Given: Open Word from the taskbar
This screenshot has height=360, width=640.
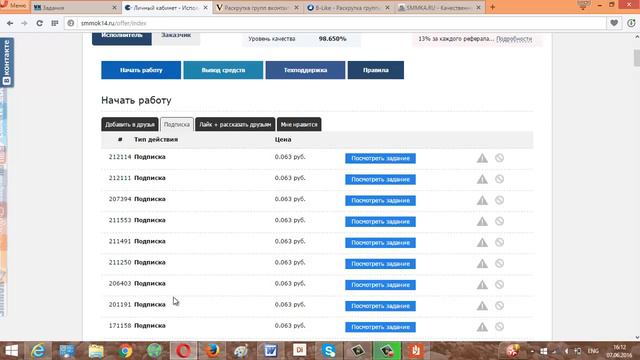Looking at the screenshot, I should pos(270,351).
